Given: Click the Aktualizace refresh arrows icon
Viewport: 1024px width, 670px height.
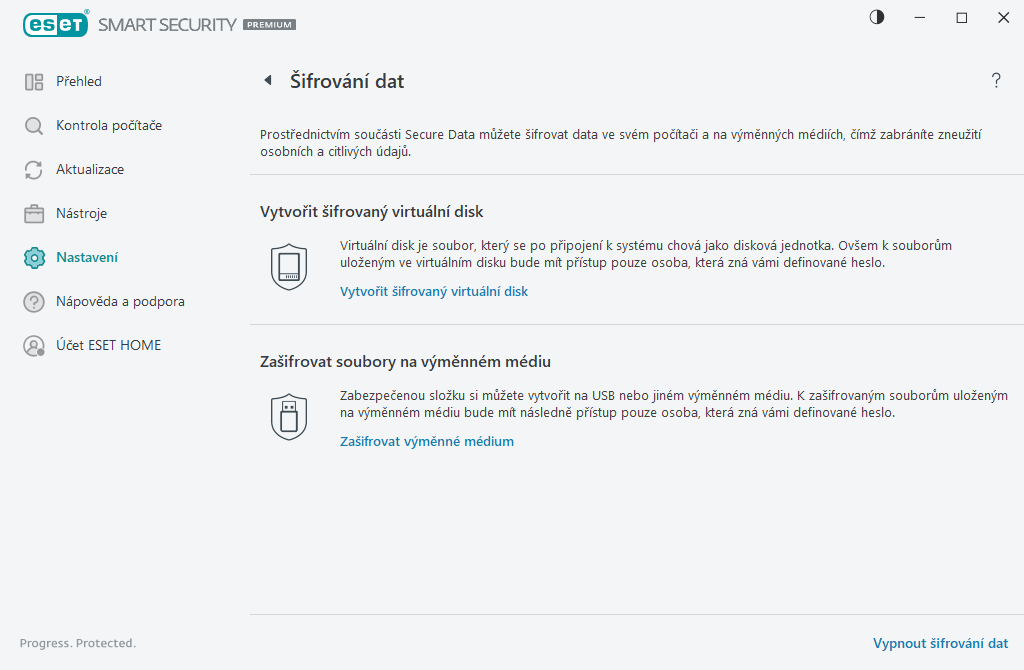Looking at the screenshot, I should (34, 170).
